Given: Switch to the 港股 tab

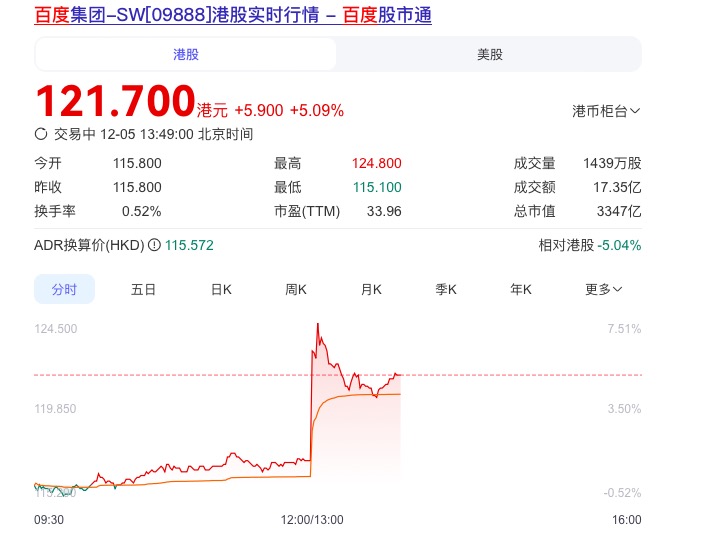Looking at the screenshot, I should (x=186, y=54).
